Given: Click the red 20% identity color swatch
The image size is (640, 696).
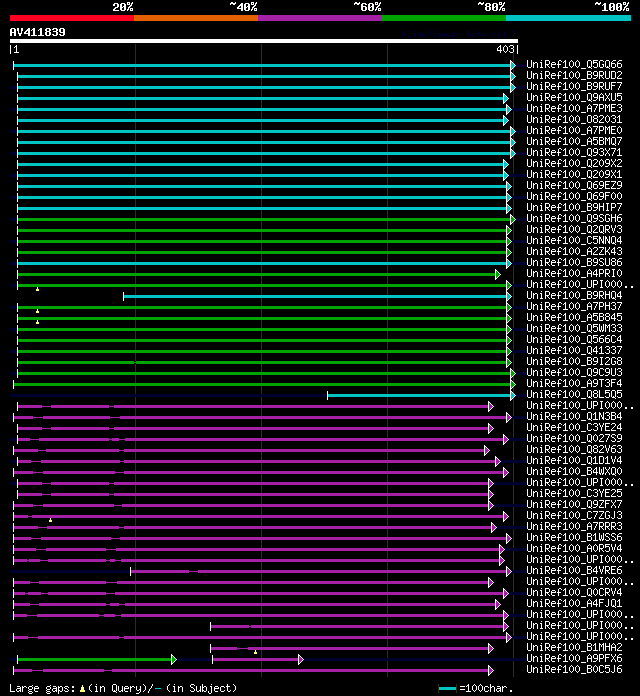Looking at the screenshot, I should click(72, 18).
